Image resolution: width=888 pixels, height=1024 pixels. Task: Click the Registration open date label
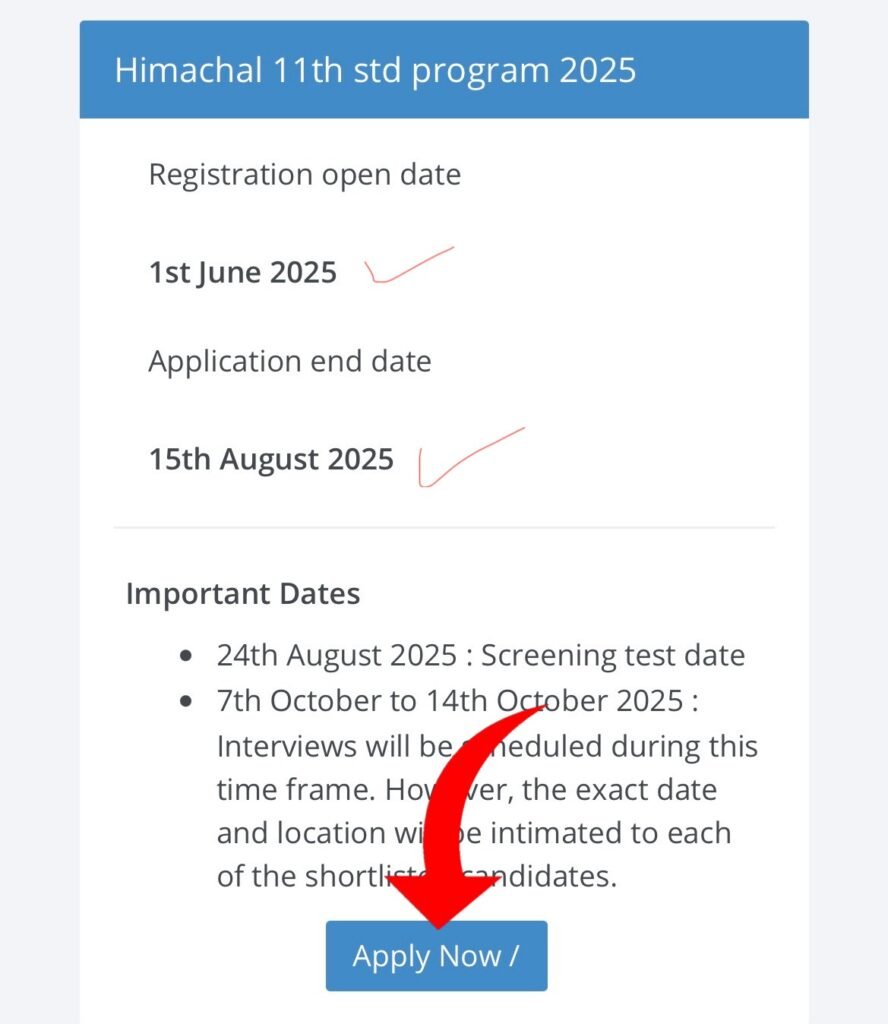pos(304,175)
